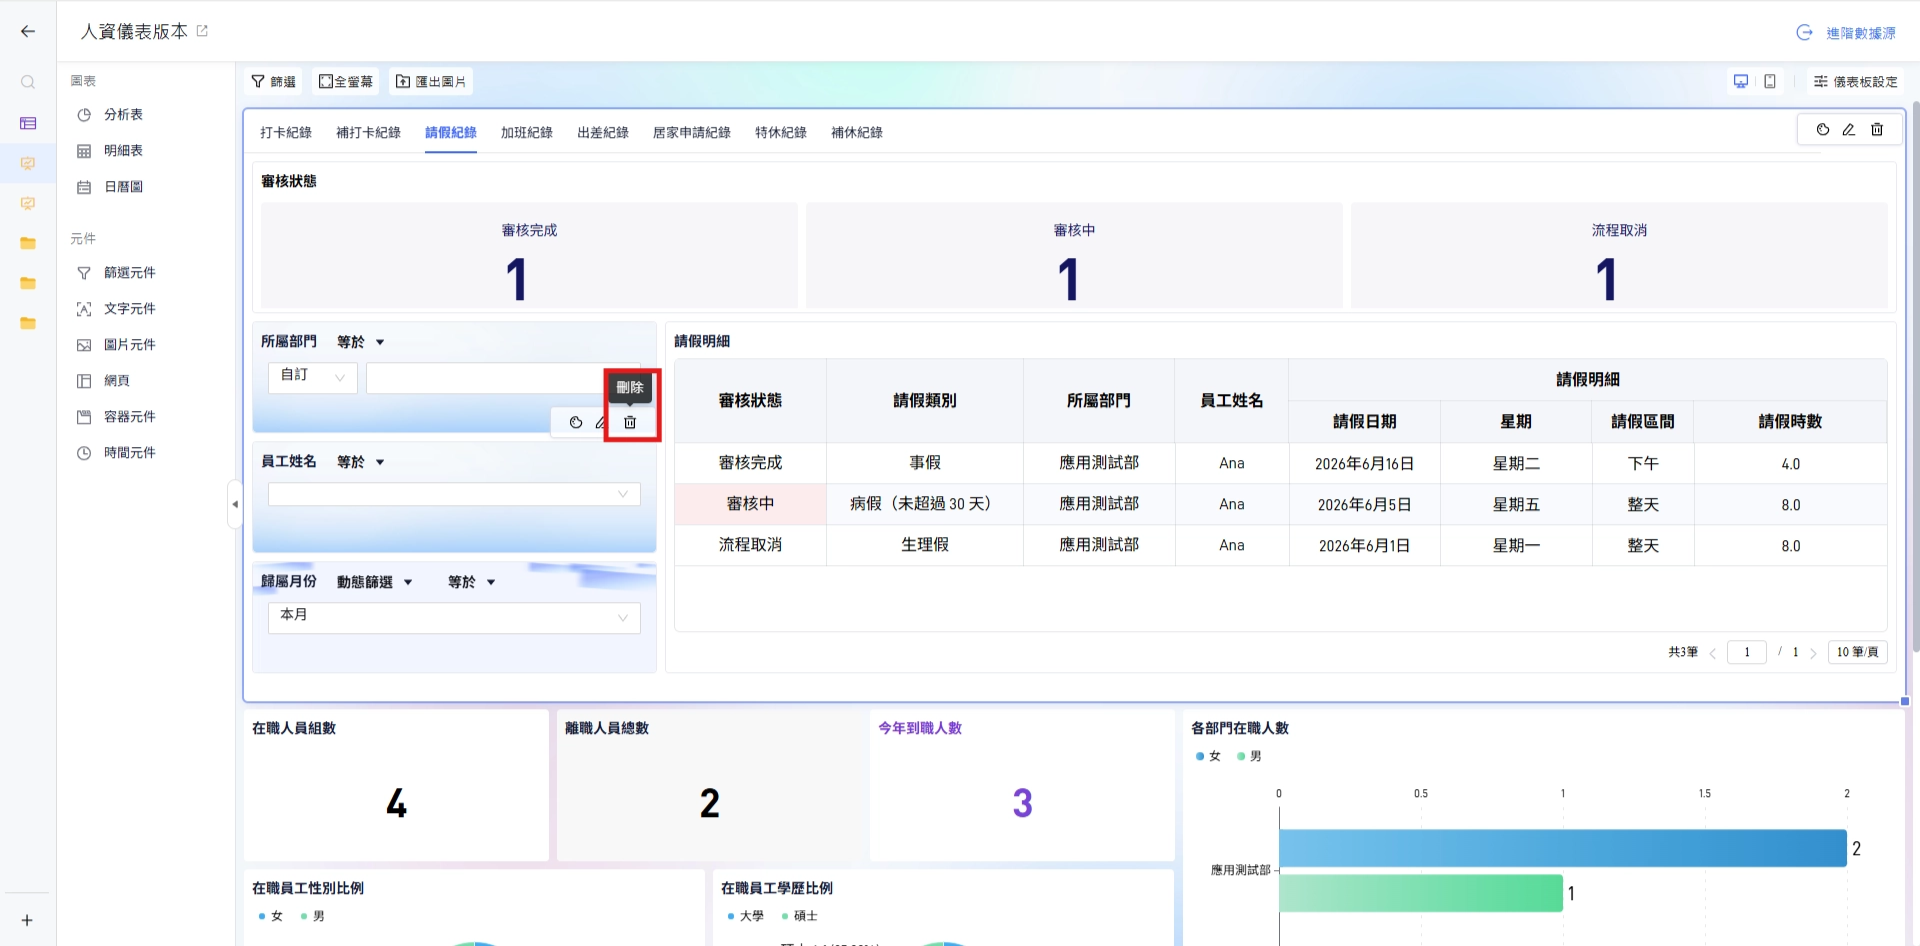Toggle the 大學 legend in 在職員工學歷比例
Screen dimensions: 1920x946
click(x=746, y=916)
